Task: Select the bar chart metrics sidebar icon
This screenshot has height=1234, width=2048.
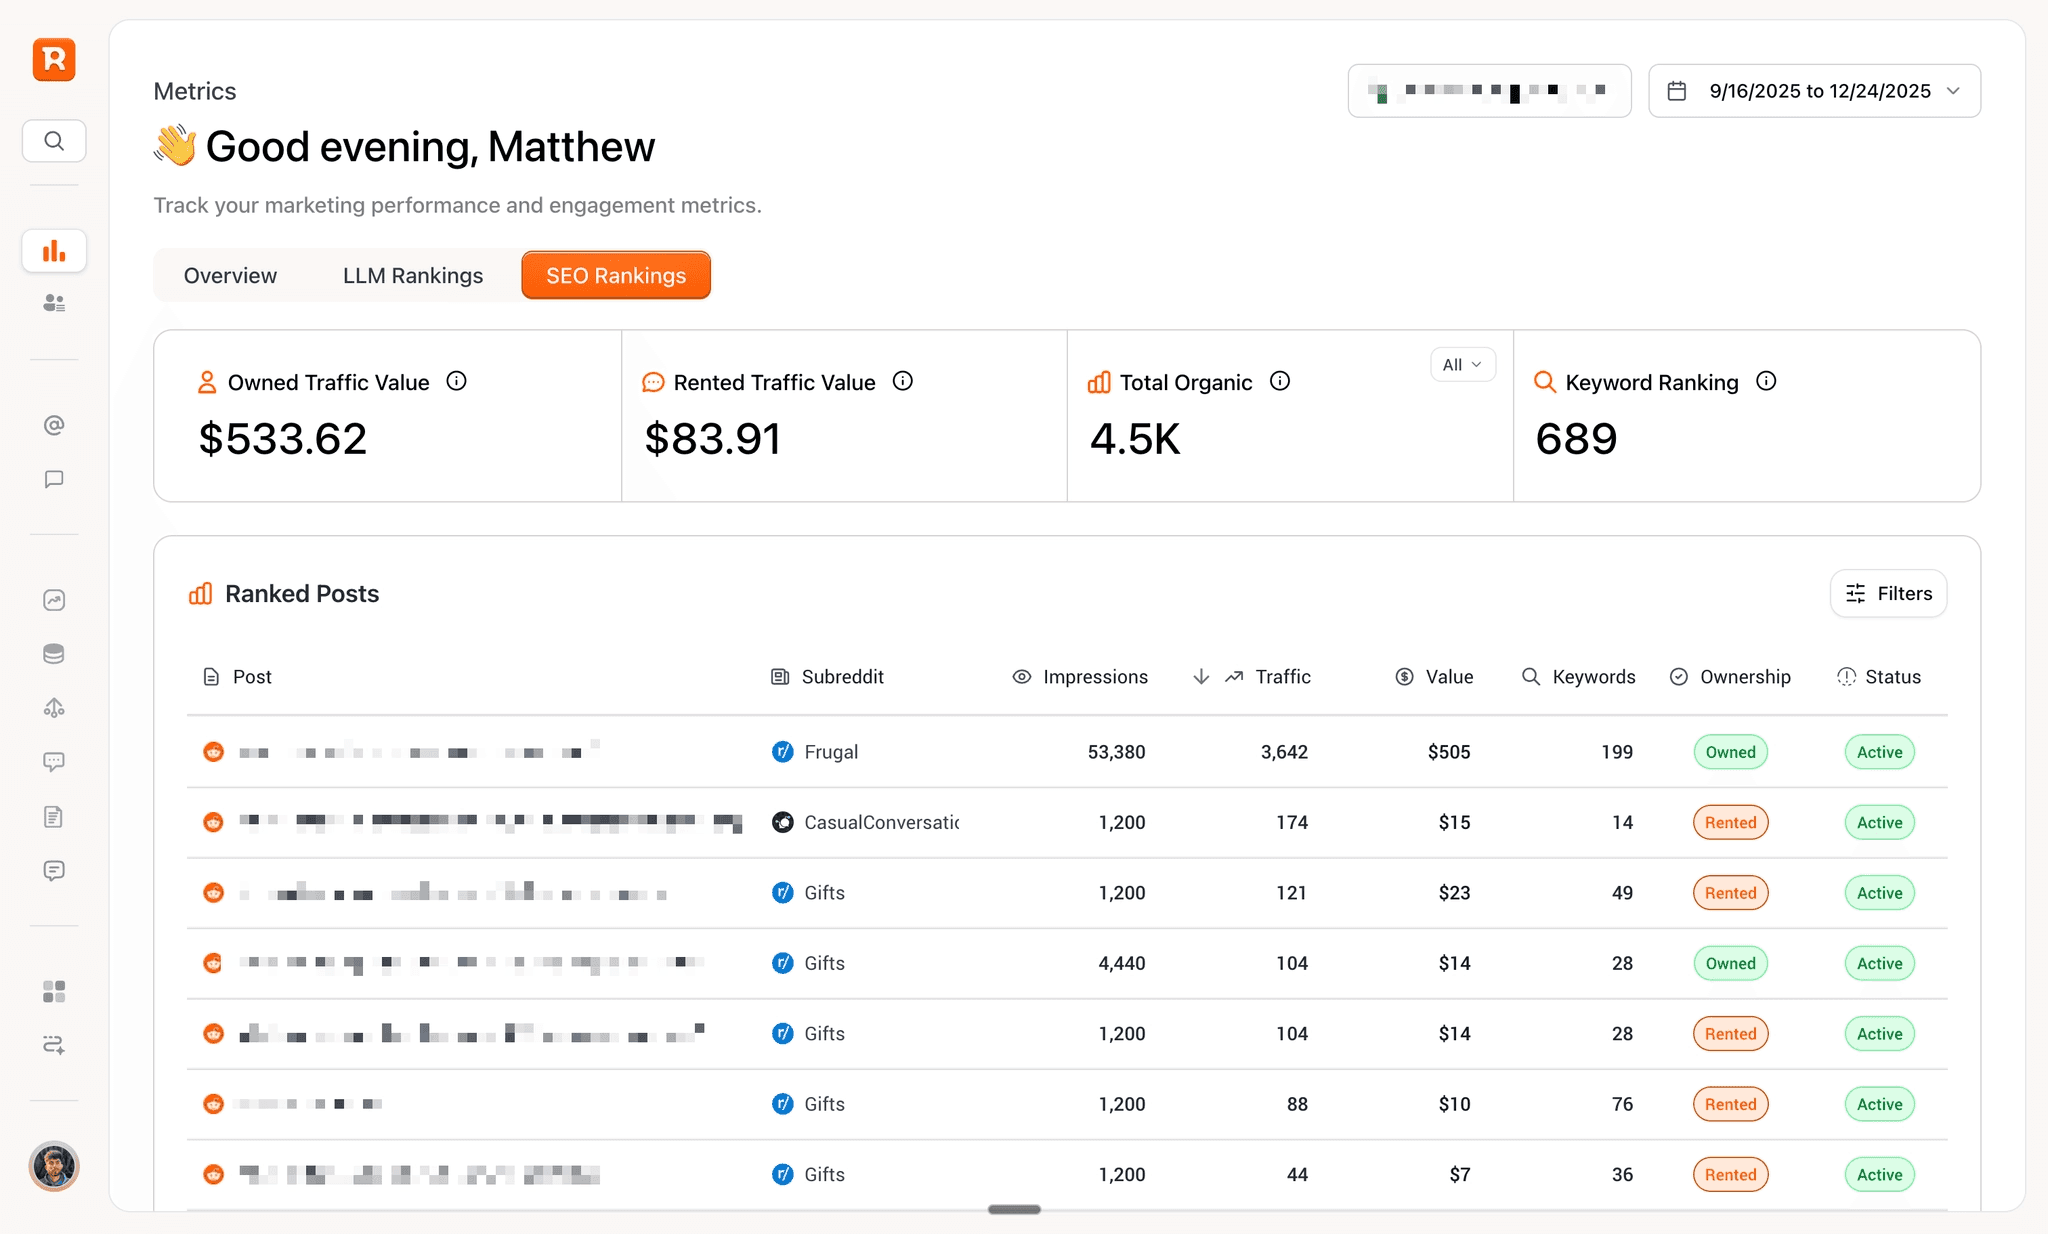Action: [54, 250]
